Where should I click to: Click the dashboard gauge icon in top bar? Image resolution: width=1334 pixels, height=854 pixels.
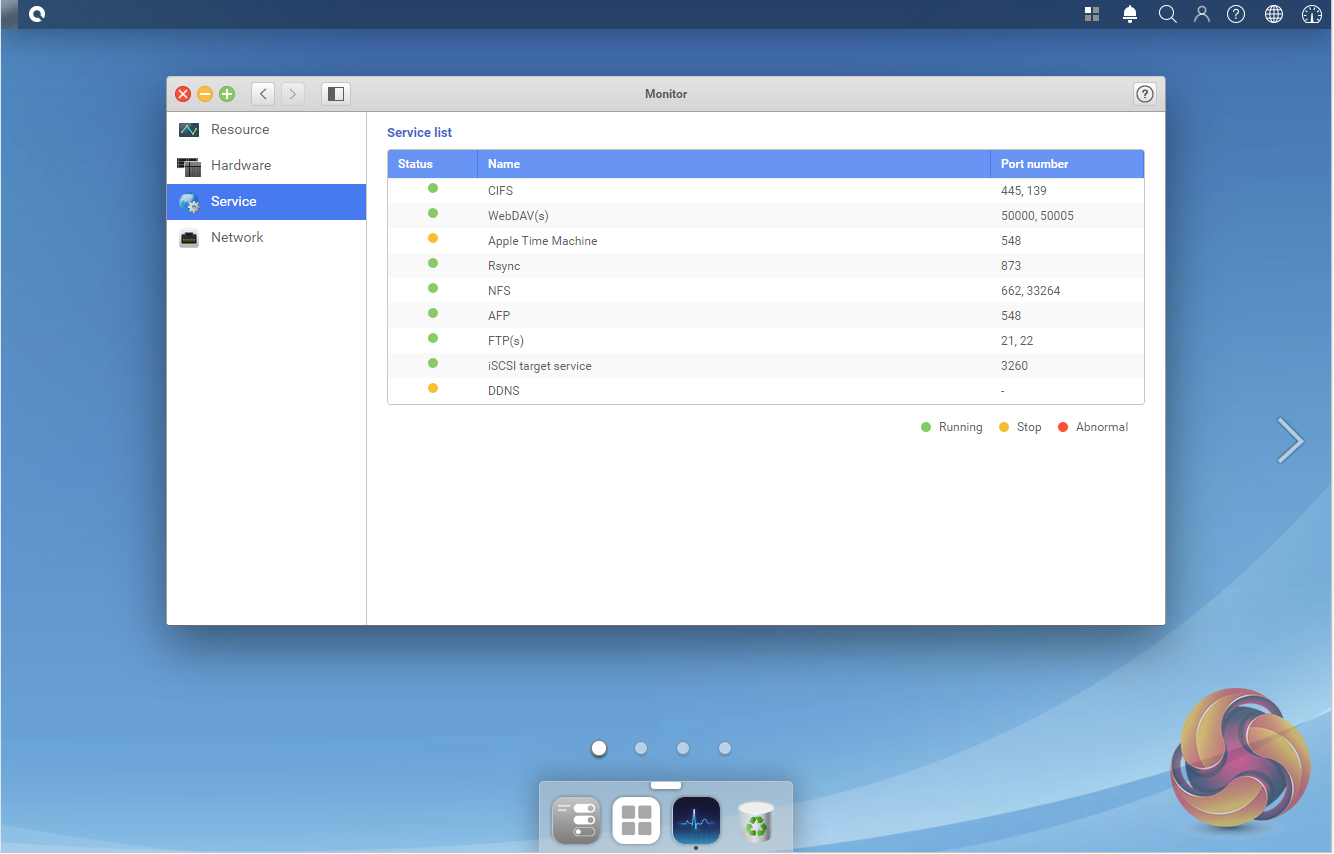[1312, 14]
